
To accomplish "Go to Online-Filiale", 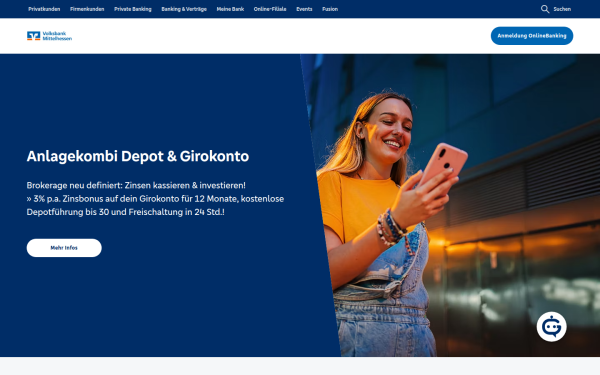I will point(270,9).
